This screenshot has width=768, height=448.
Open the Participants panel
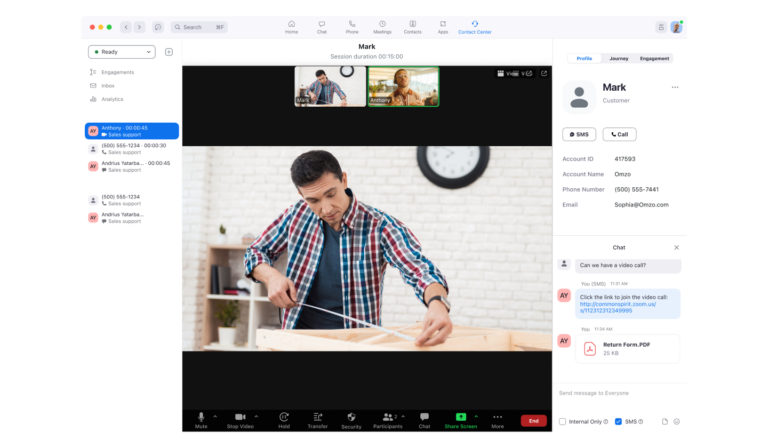pos(387,420)
